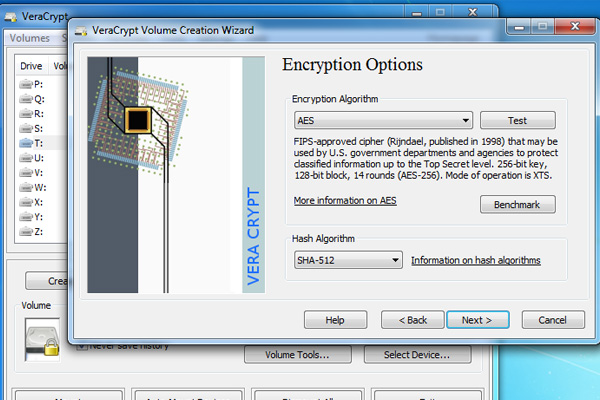This screenshot has height=400, width=600.
Task: Click the Volume Tools... button
Action: 297,355
